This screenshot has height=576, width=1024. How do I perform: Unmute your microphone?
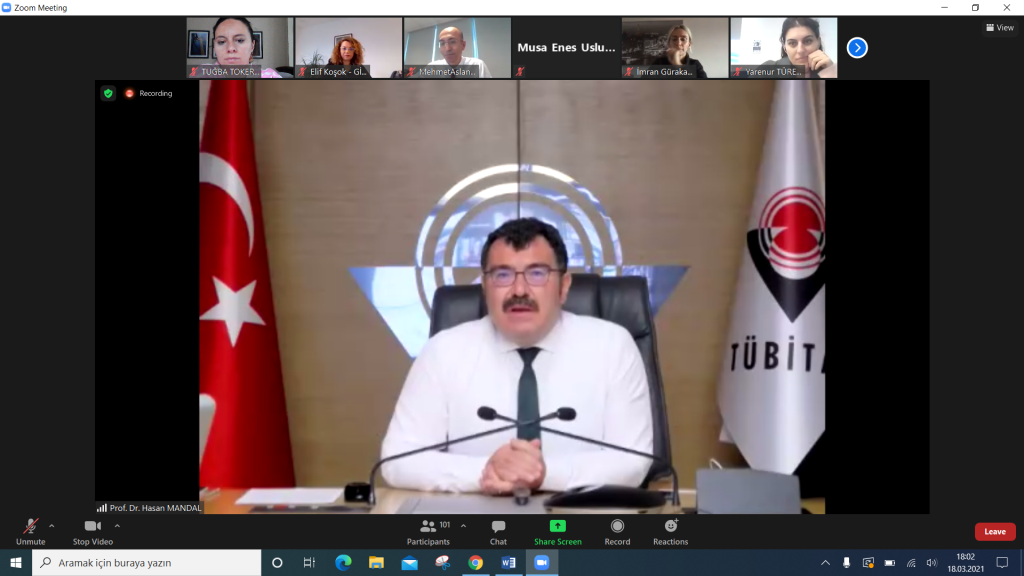pyautogui.click(x=30, y=531)
